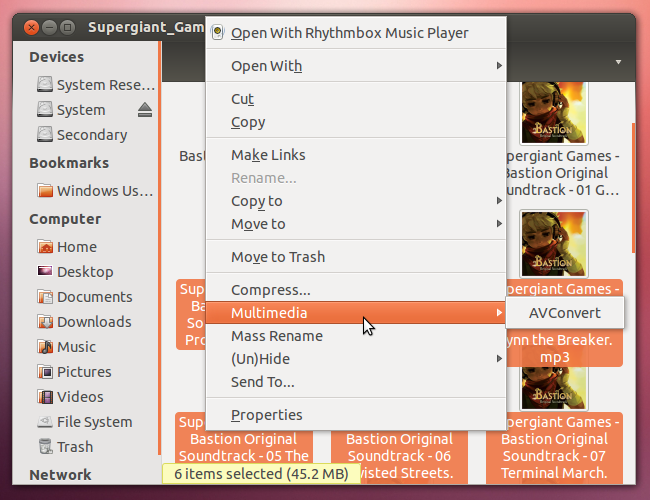Viewport: 650px width, 500px height.
Task: Go to Desktop in sidebar
Action: pos(85,272)
